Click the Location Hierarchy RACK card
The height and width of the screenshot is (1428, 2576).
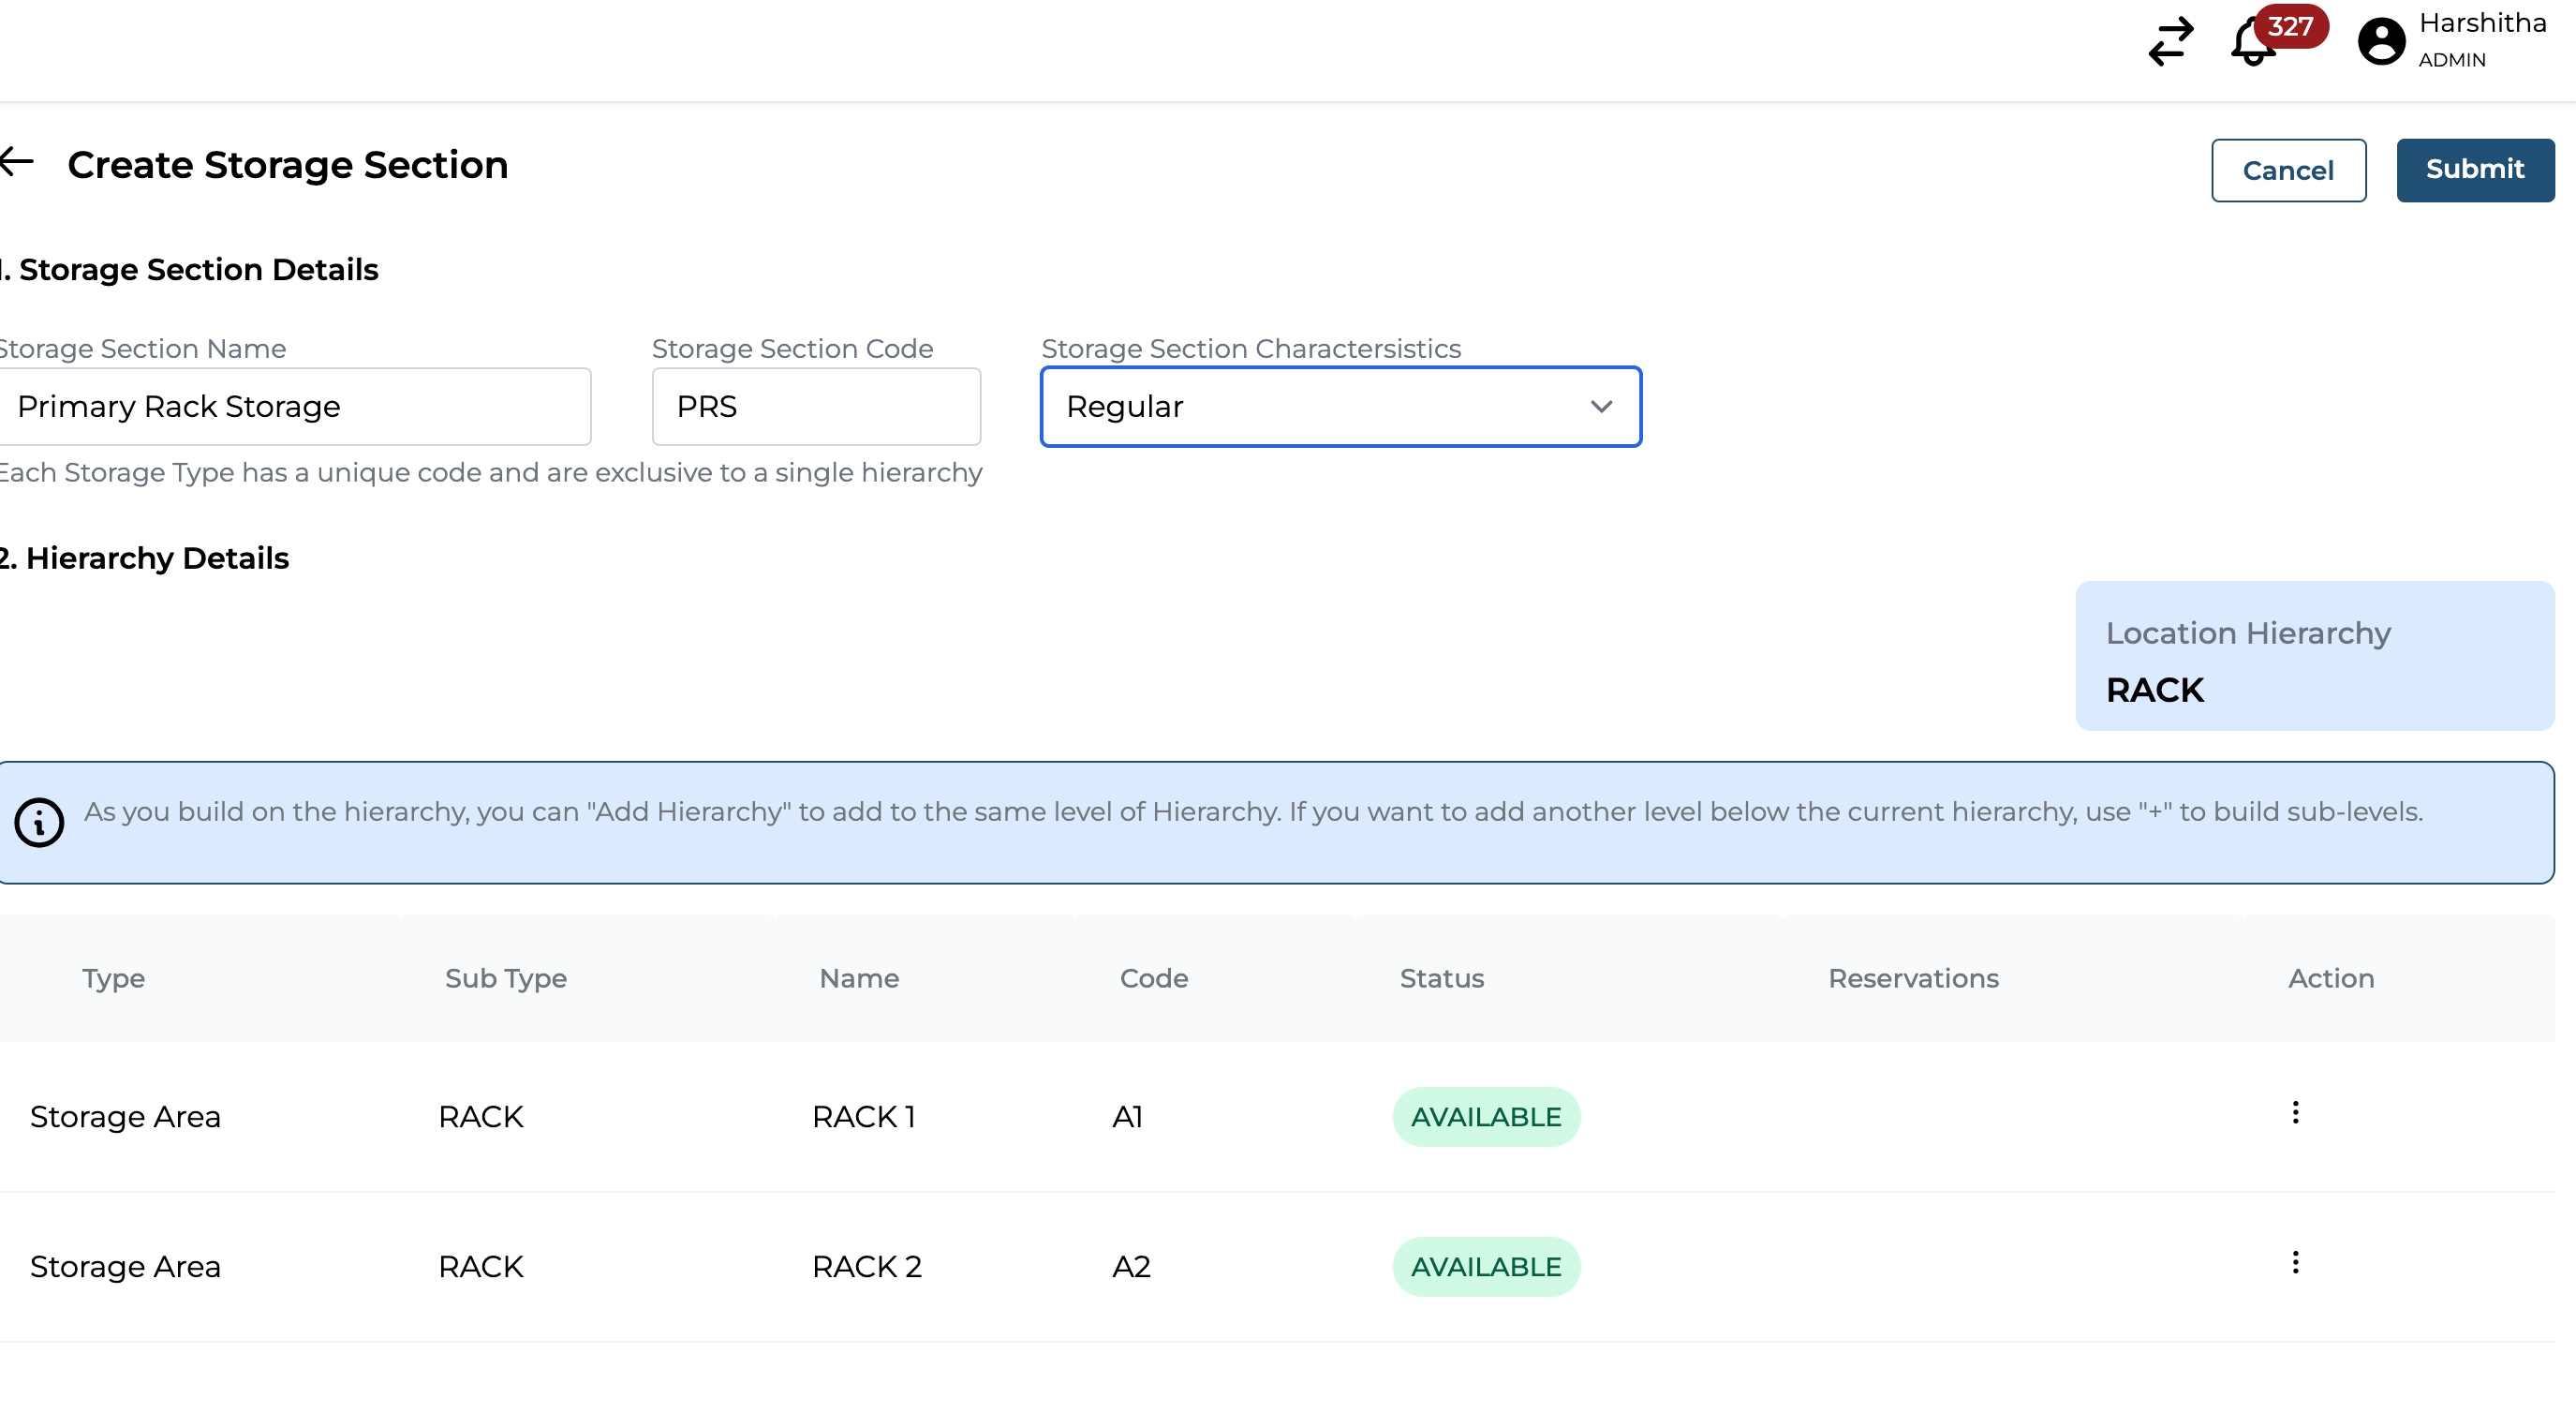point(2314,657)
